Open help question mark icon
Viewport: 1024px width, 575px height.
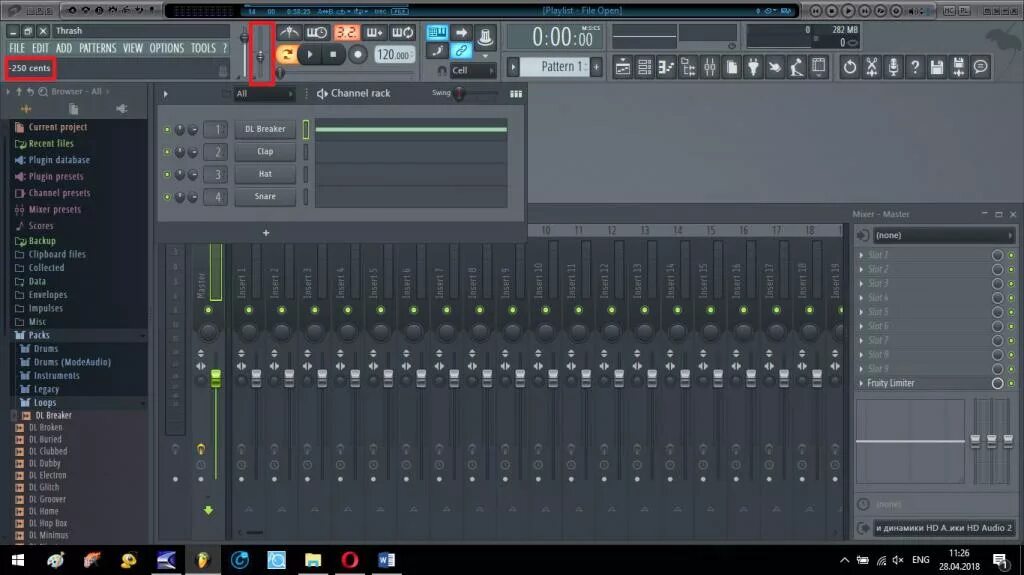915,67
